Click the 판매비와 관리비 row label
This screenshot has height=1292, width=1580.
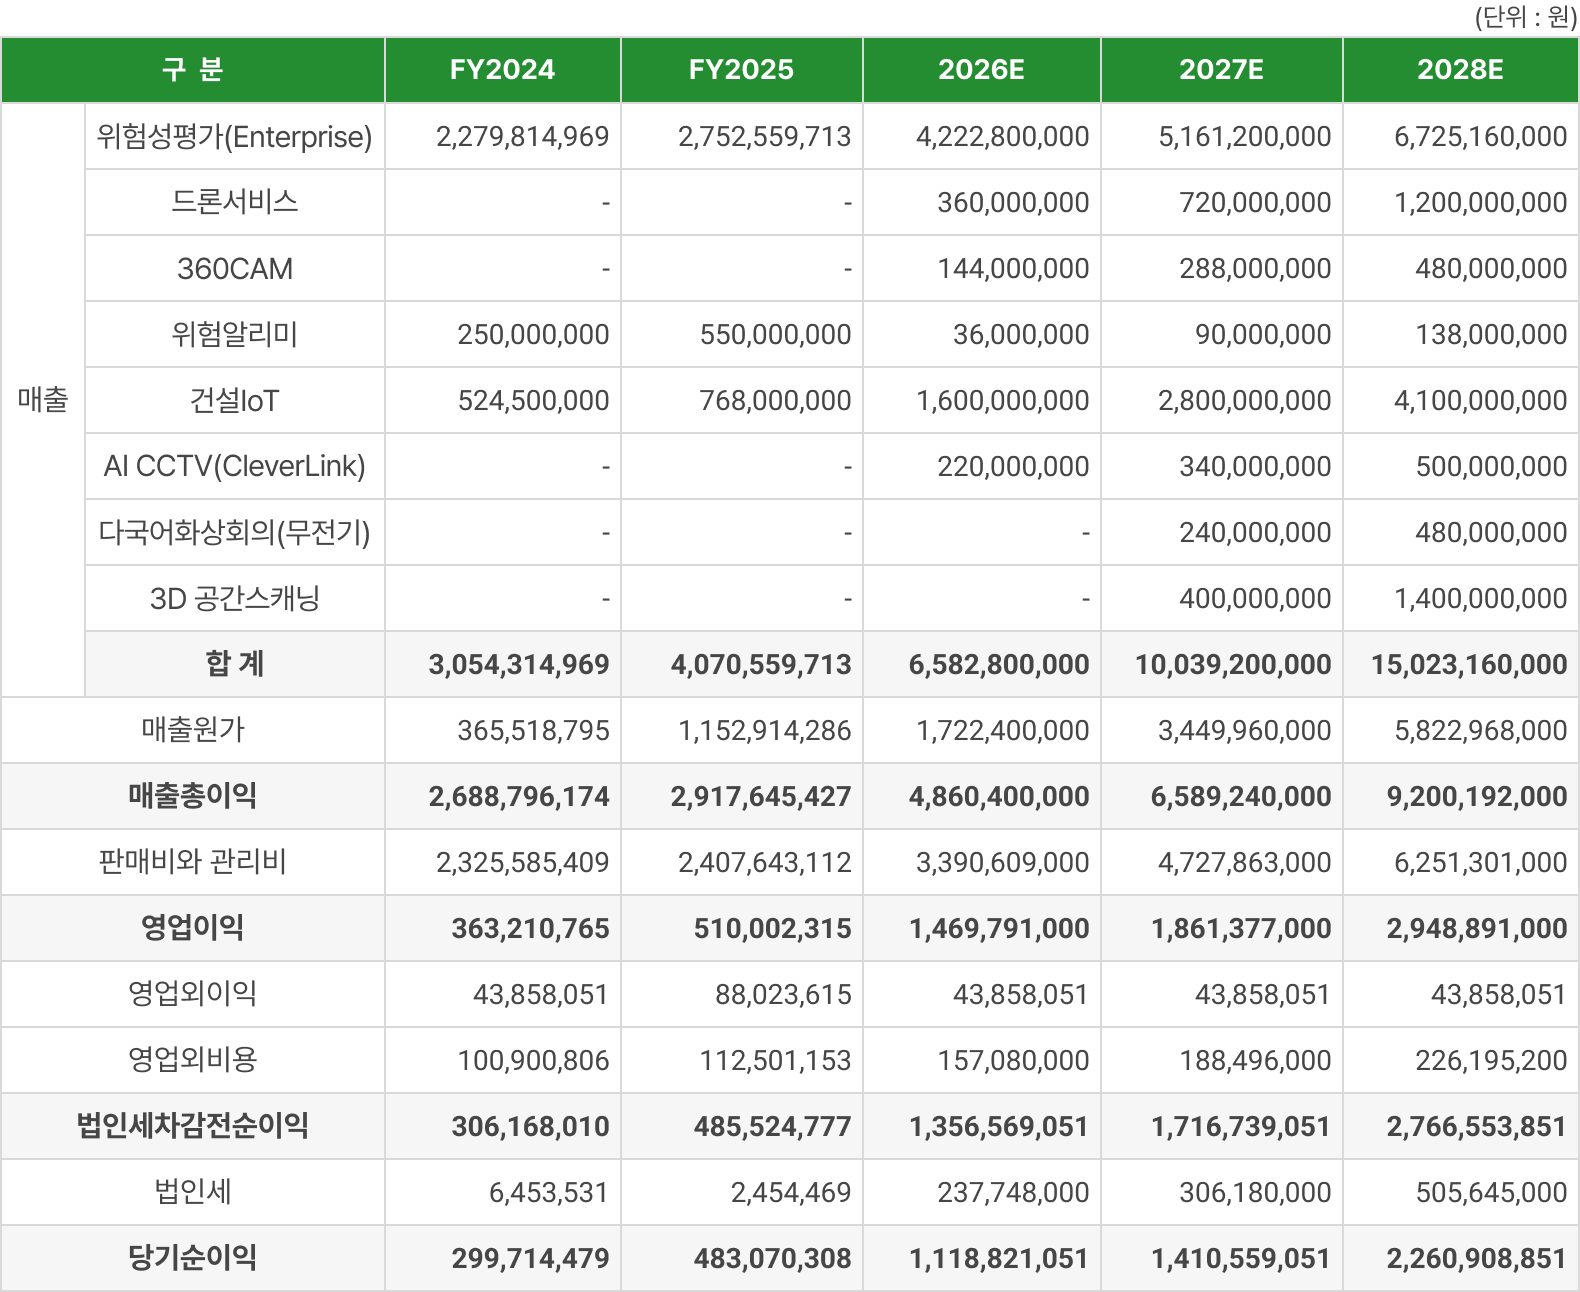click(193, 862)
